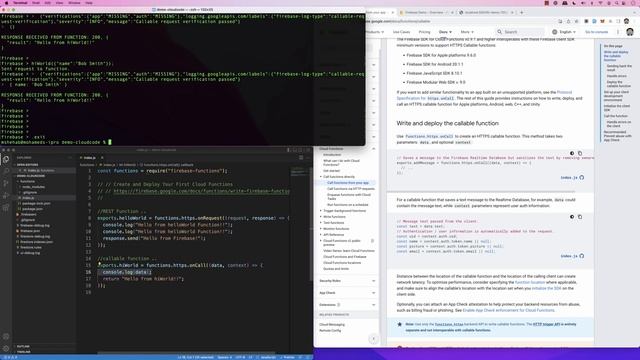Open Remote Config under Related Products
The width and height of the screenshot is (640, 360).
330,331
